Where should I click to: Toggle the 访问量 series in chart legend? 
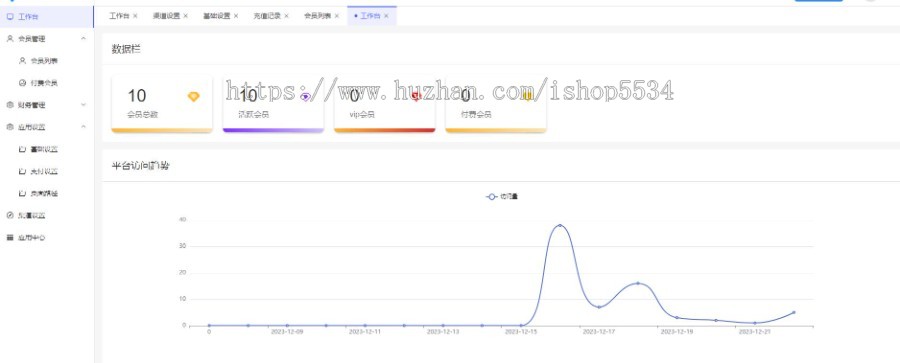(502, 196)
